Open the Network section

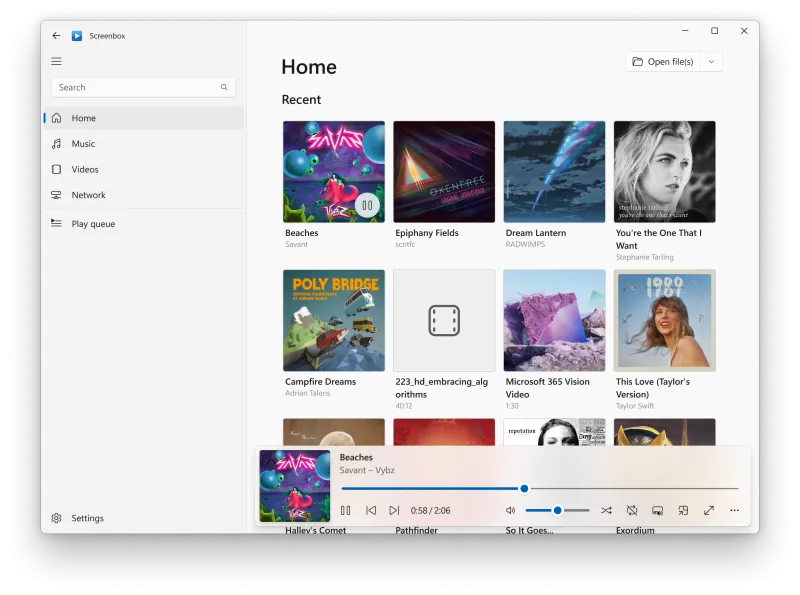tap(88, 195)
